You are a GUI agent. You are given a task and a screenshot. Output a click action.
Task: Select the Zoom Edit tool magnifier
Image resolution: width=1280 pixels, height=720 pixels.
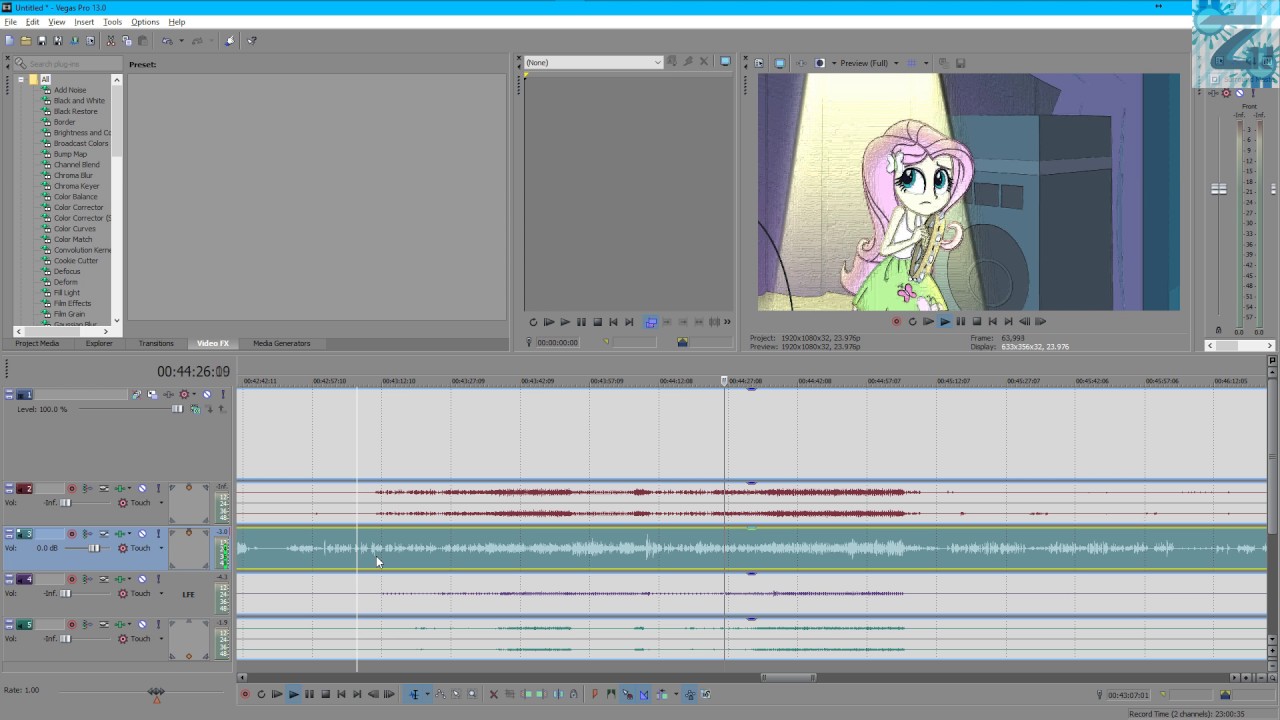[x=472, y=694]
